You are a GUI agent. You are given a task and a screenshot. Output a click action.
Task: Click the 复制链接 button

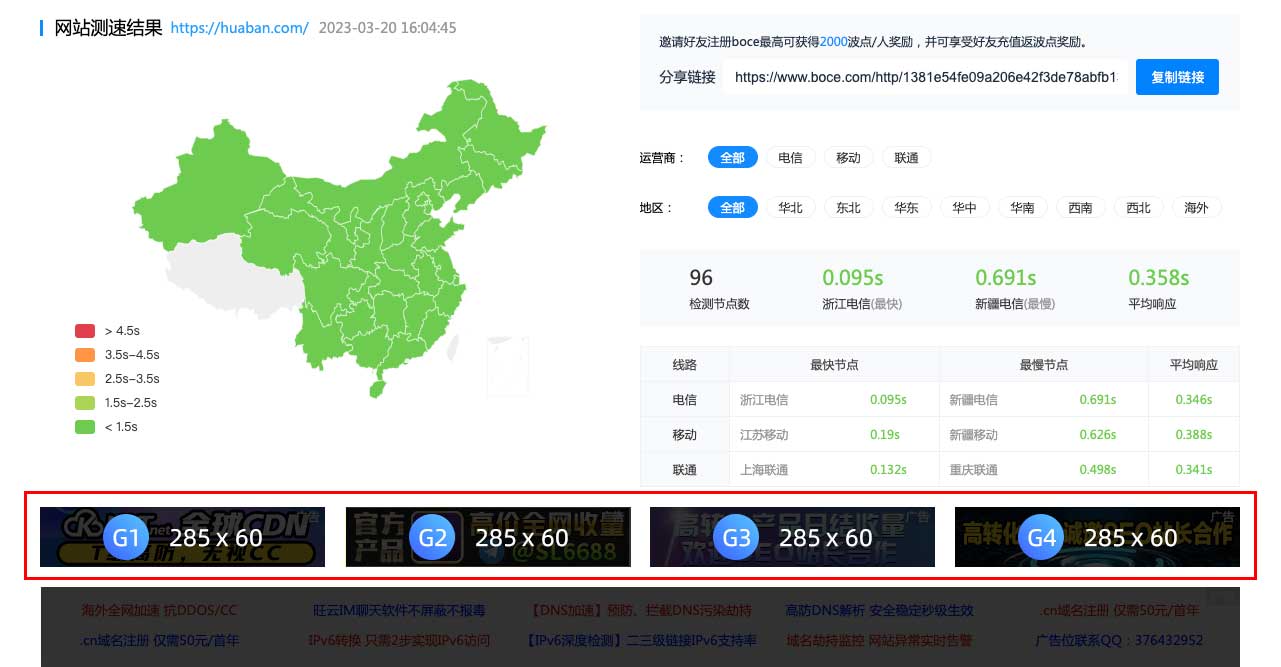[x=1177, y=77]
